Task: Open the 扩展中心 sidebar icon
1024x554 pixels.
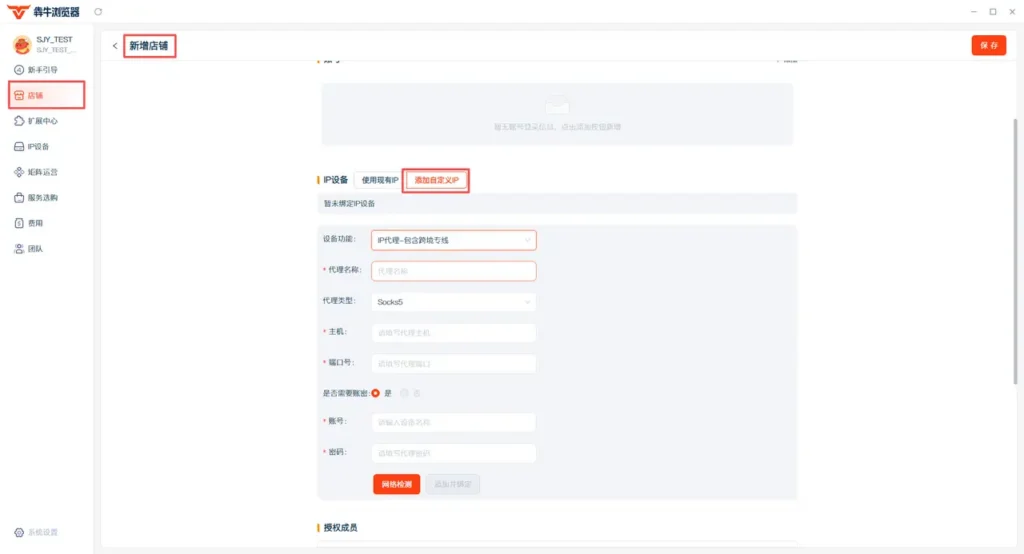Action: click(x=19, y=121)
